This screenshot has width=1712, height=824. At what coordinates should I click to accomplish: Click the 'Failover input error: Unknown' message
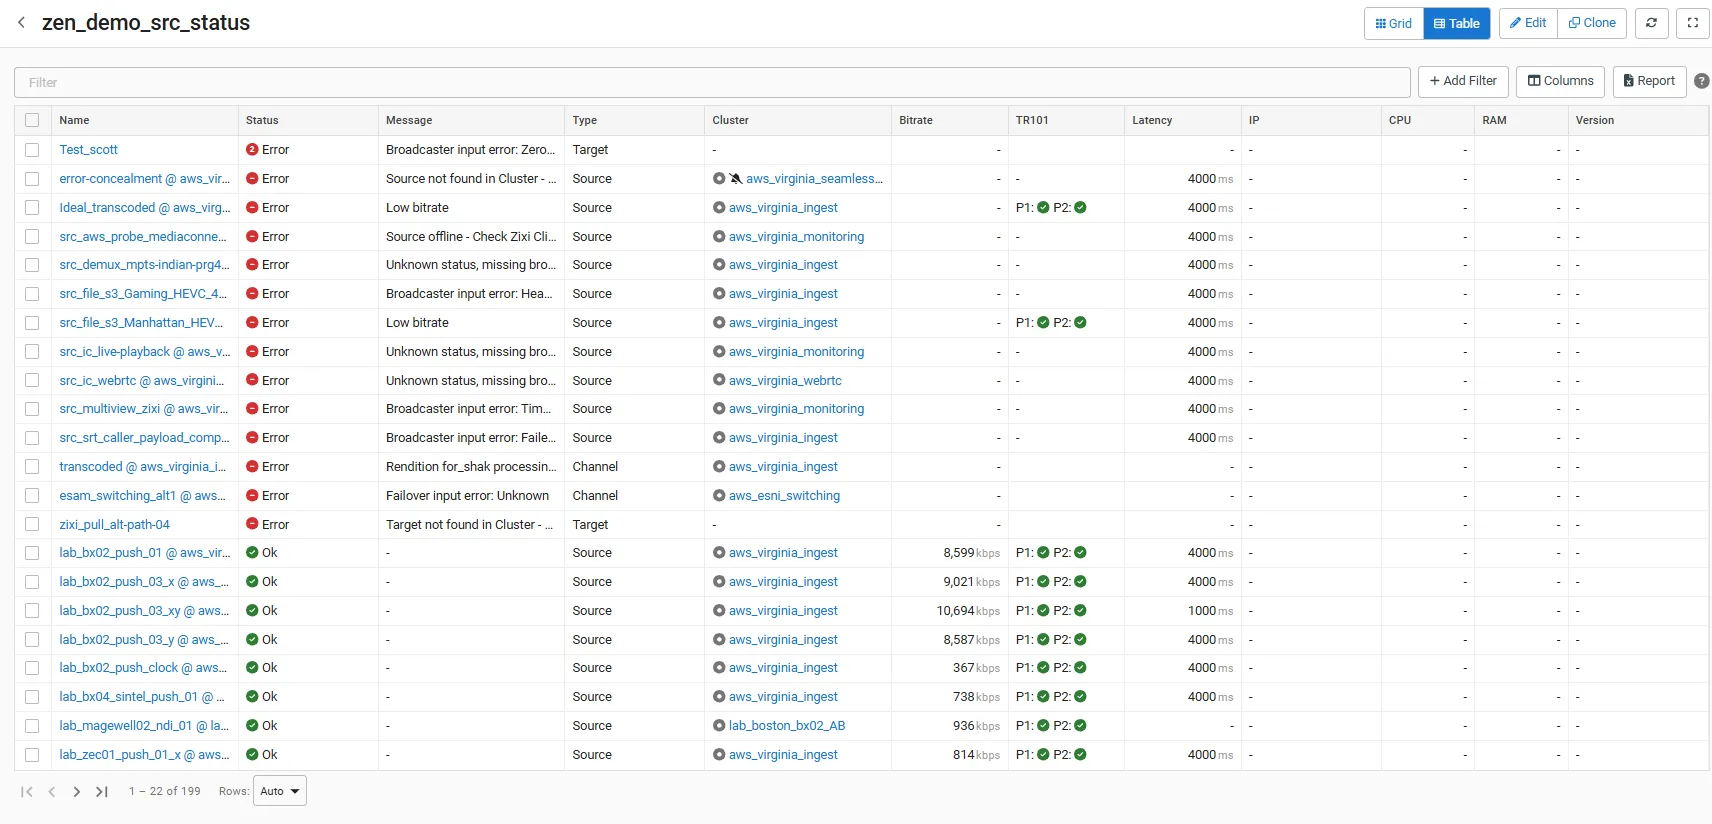[467, 496]
